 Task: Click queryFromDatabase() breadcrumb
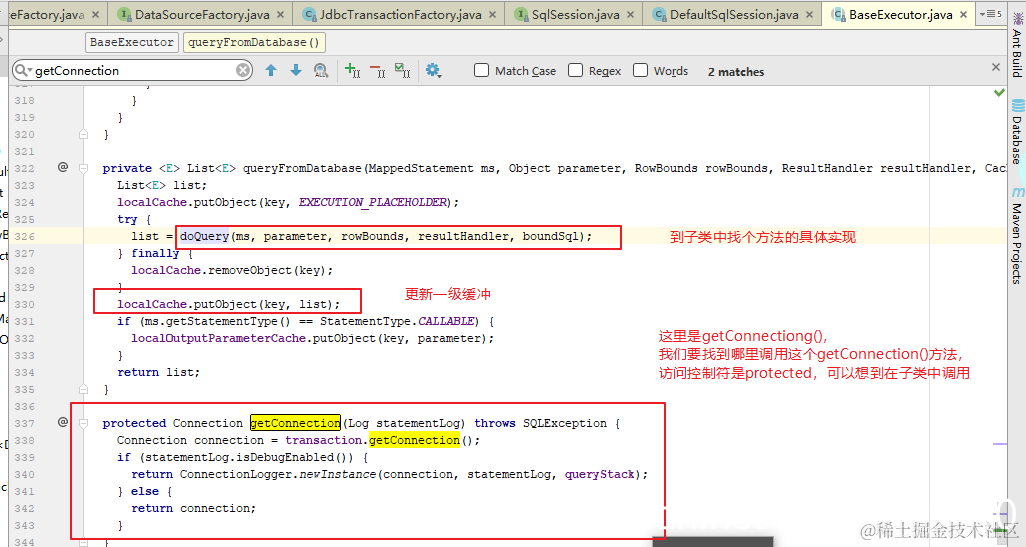(254, 42)
